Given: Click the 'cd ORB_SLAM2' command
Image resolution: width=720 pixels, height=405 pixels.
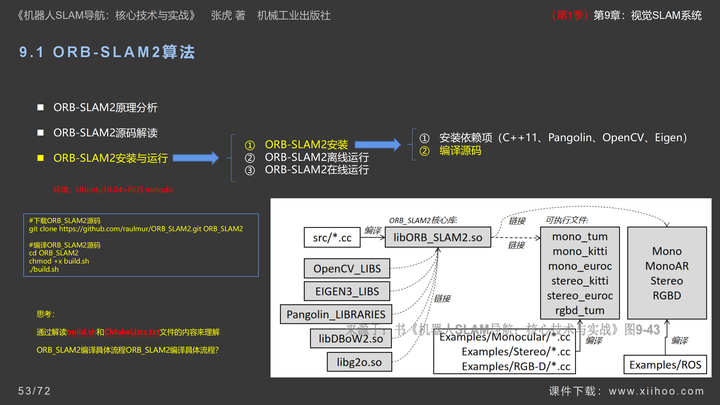Looking at the screenshot, I should (53, 253).
